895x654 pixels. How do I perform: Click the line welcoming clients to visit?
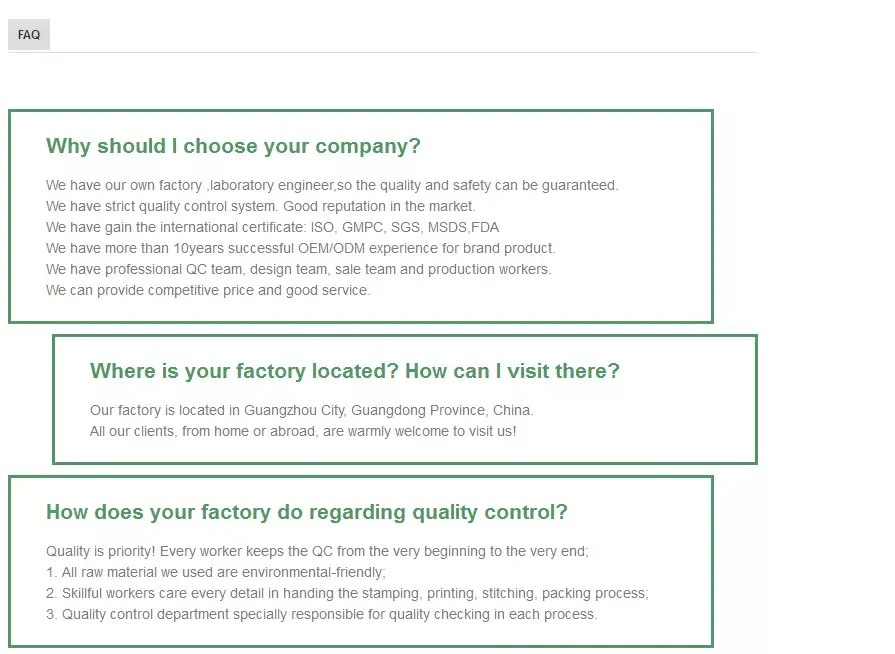(303, 431)
